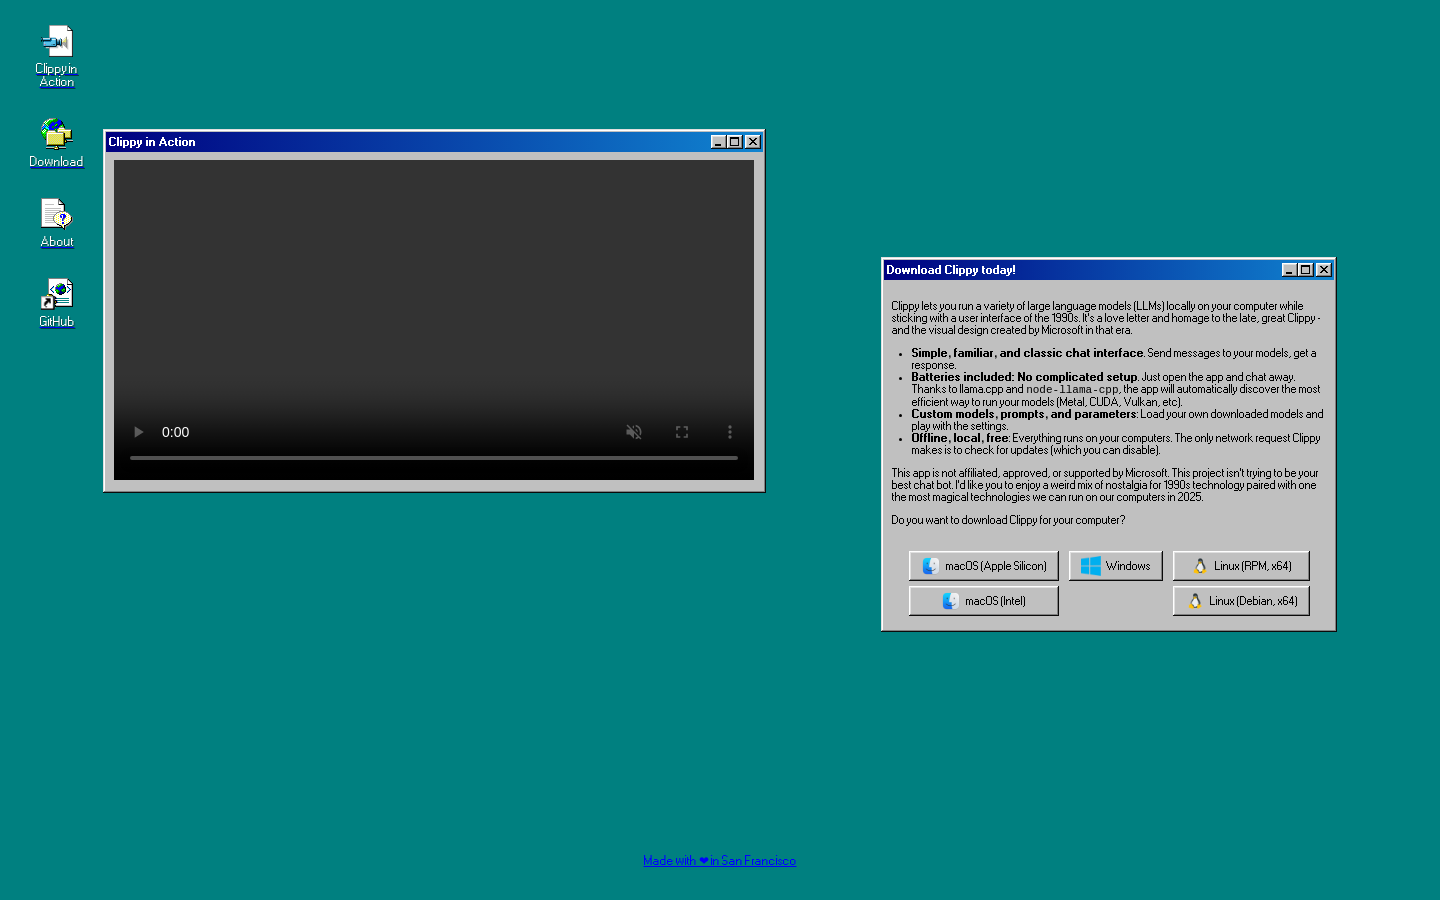The height and width of the screenshot is (900, 1440).
Task: Download the macOS (Apple Silicon) build
Action: pyautogui.click(x=984, y=566)
